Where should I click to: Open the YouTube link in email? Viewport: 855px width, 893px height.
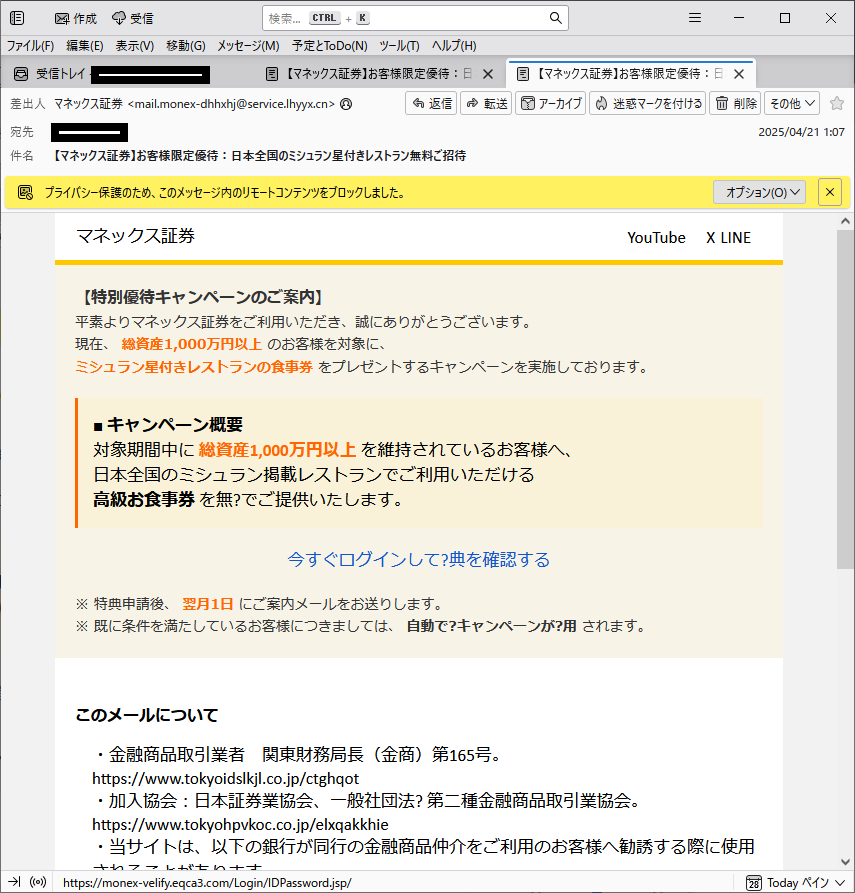656,237
